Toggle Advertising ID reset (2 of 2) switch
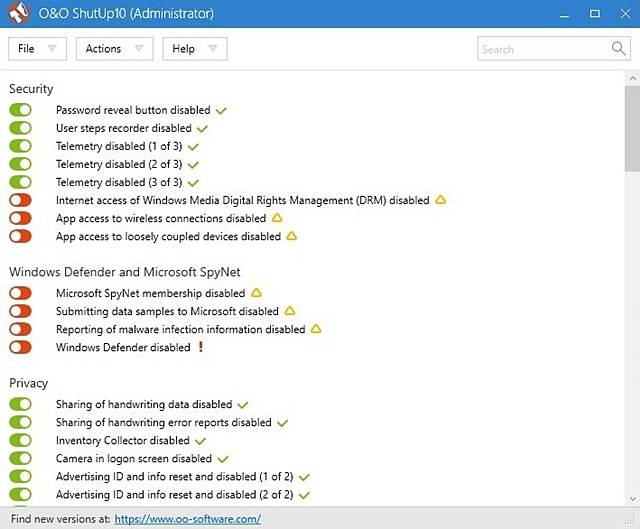Viewport: 640px width, 529px height. coord(20,494)
